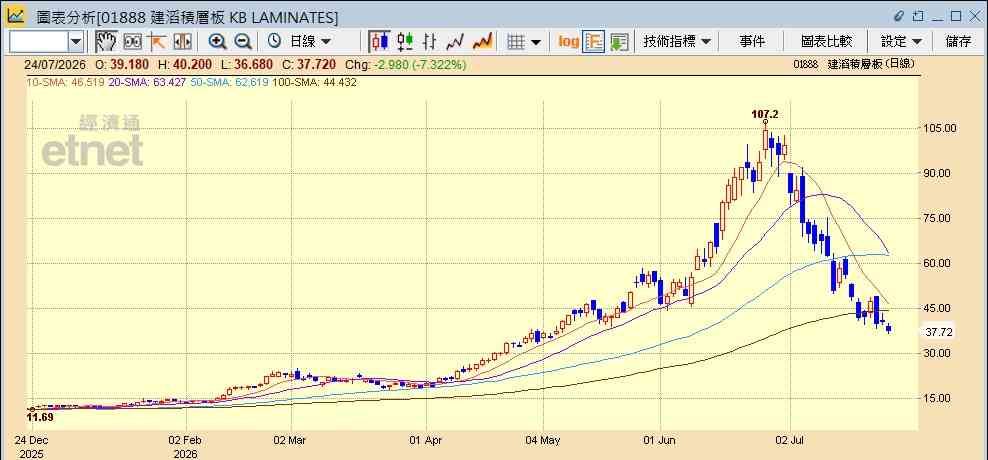Toggle the green volume panel icon
The height and width of the screenshot is (460, 988).
[619, 42]
